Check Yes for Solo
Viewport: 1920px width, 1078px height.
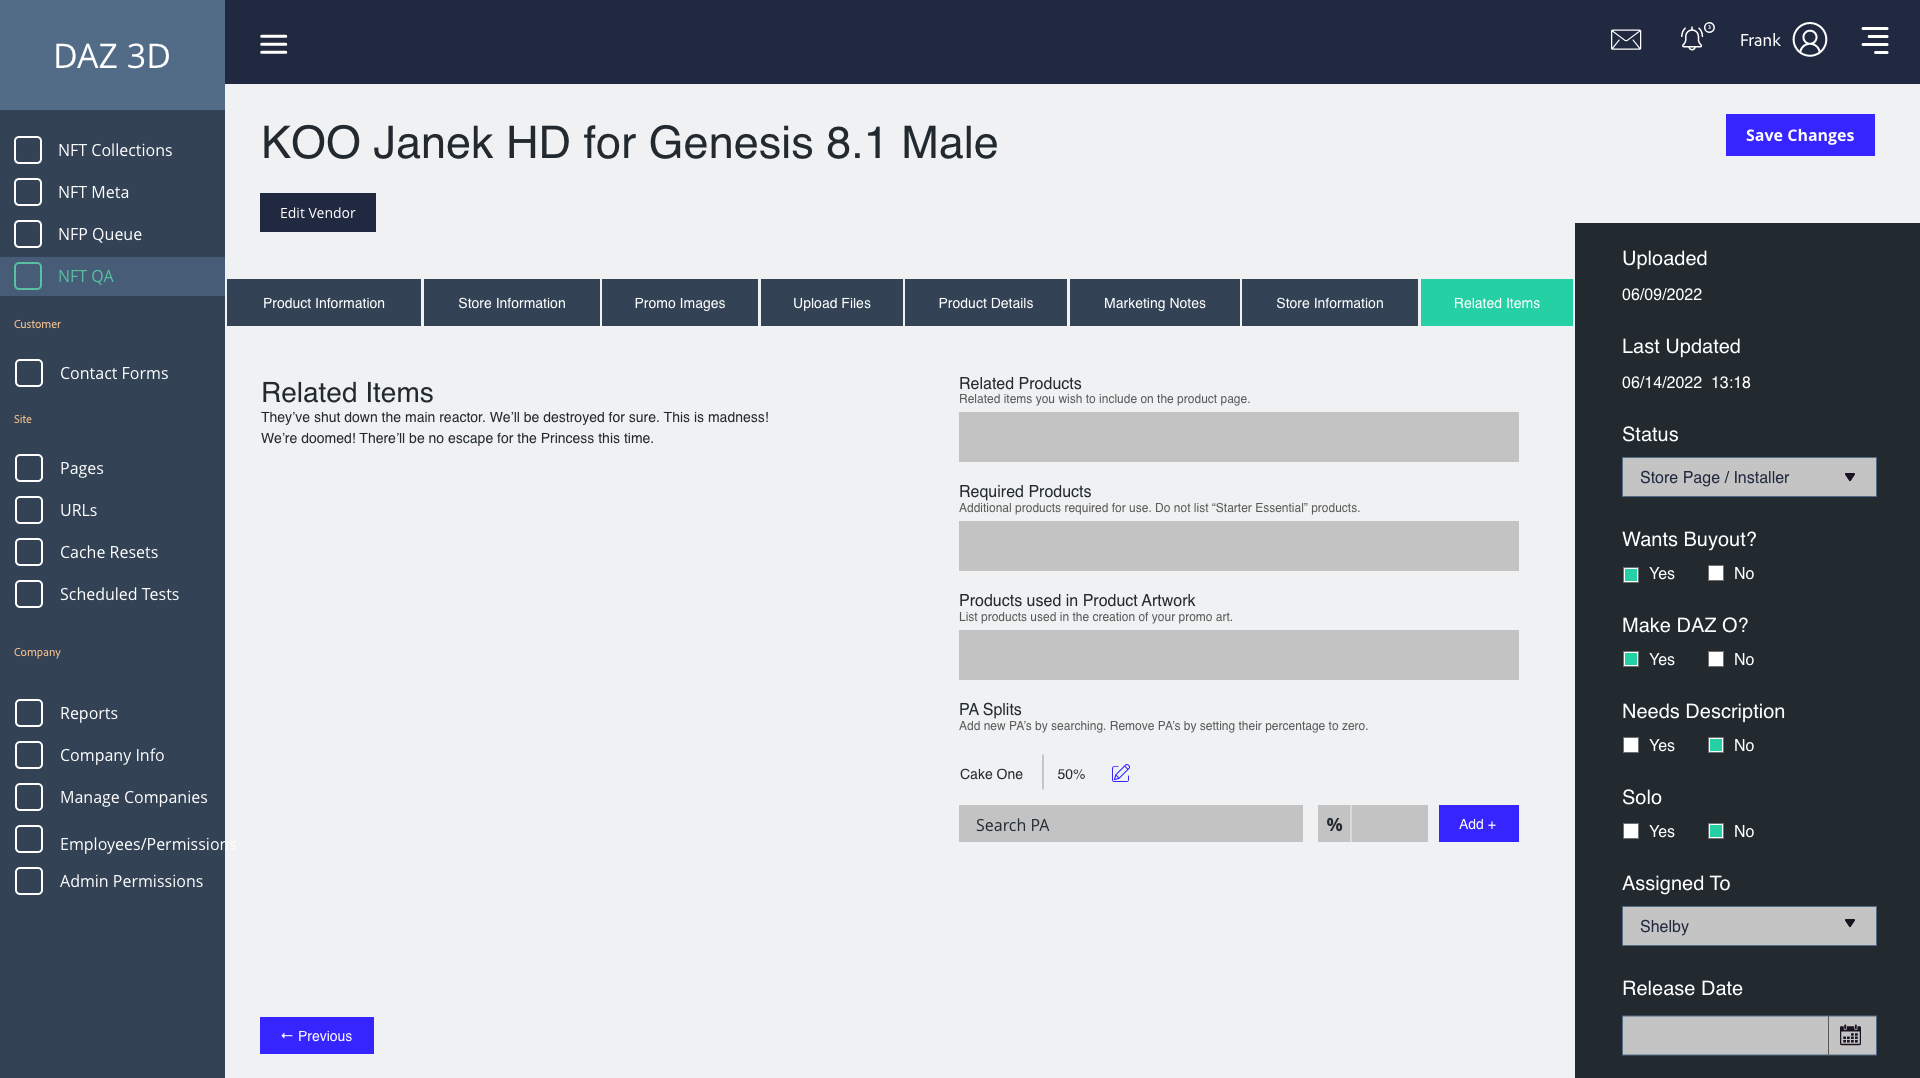1631,831
